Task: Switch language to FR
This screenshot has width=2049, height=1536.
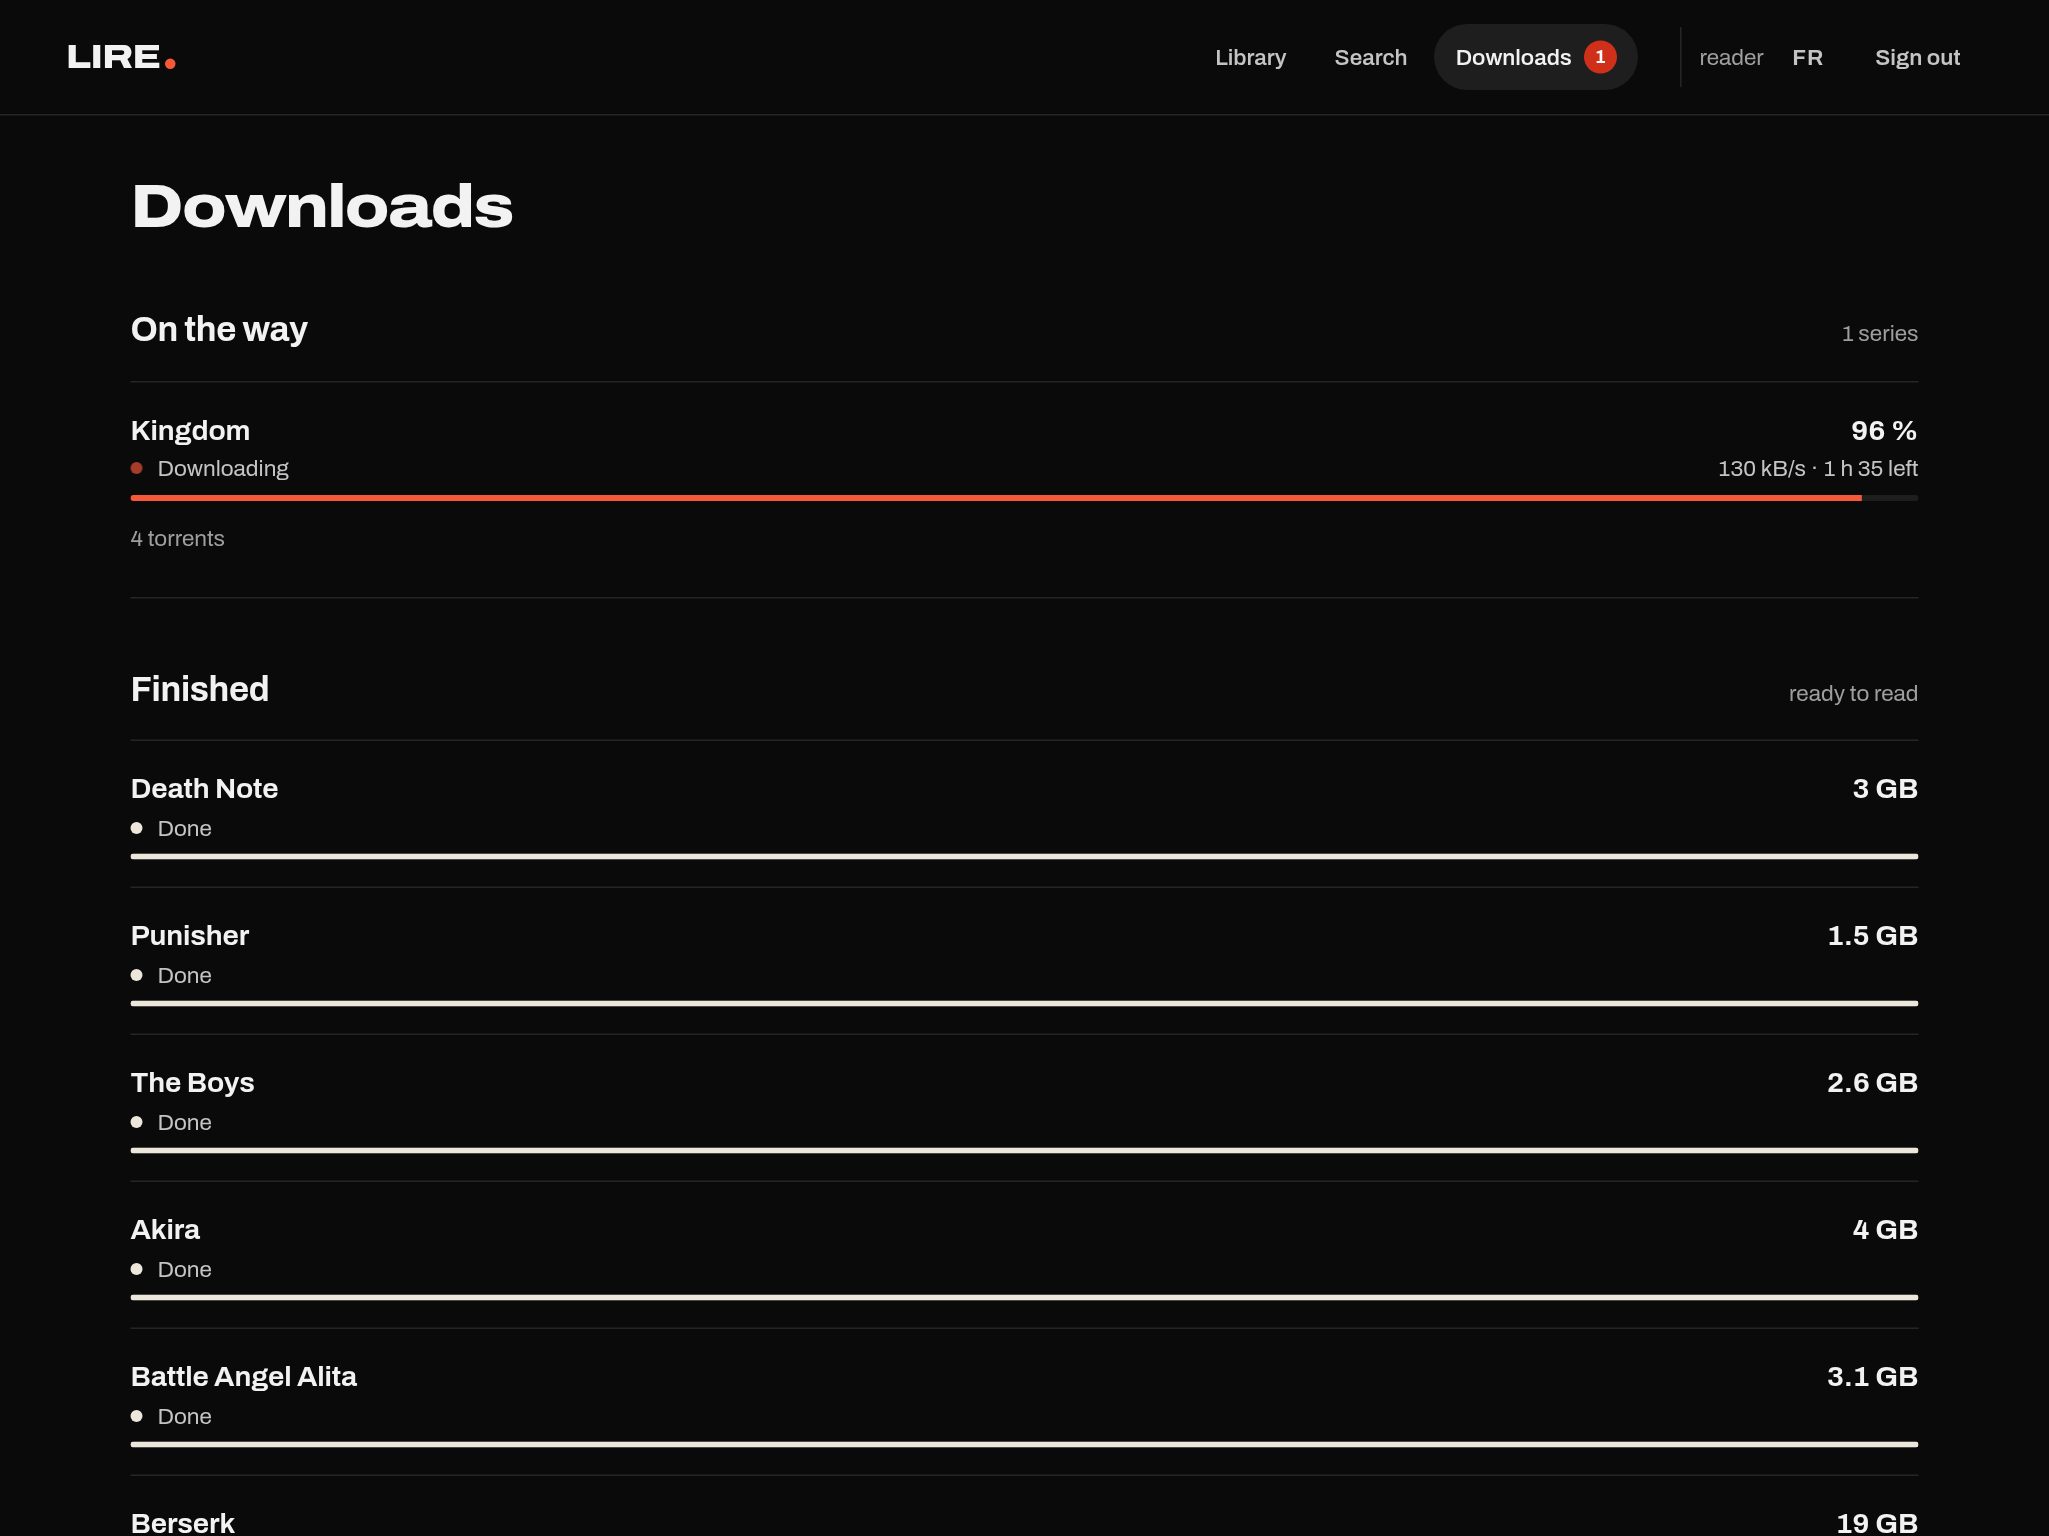Action: pyautogui.click(x=1807, y=57)
